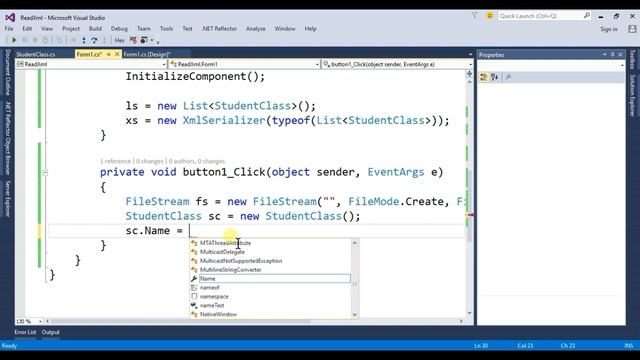
Task: Open the Help menu
Action: click(x=311, y=29)
